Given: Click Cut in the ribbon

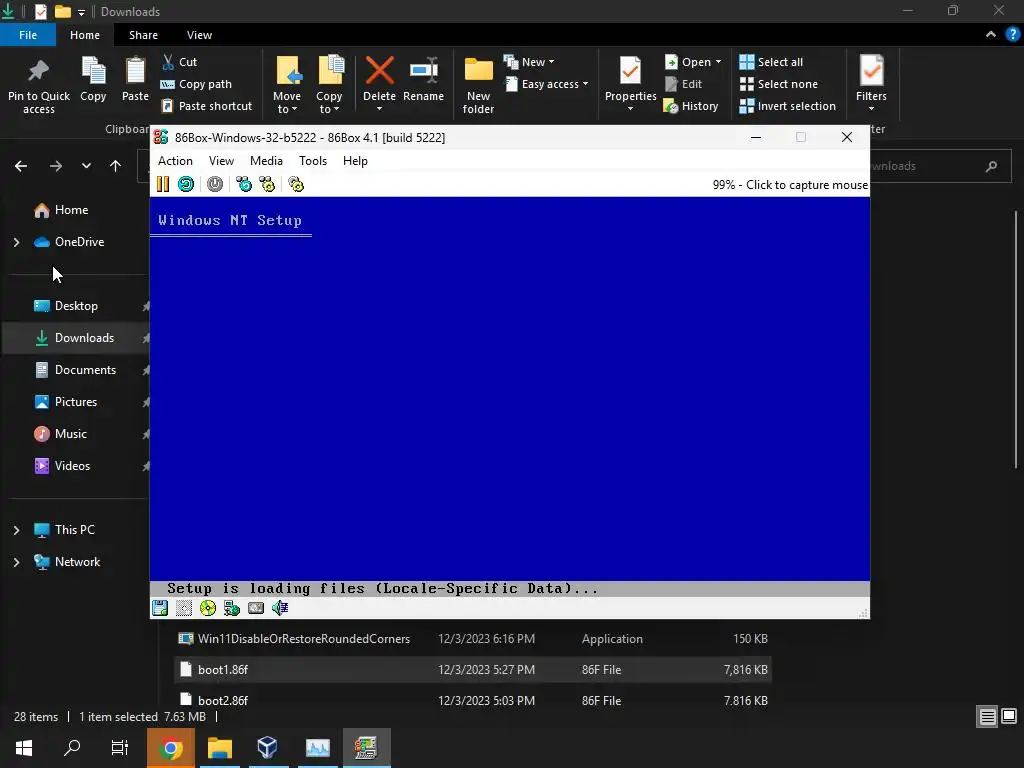Looking at the screenshot, I should coord(179,62).
